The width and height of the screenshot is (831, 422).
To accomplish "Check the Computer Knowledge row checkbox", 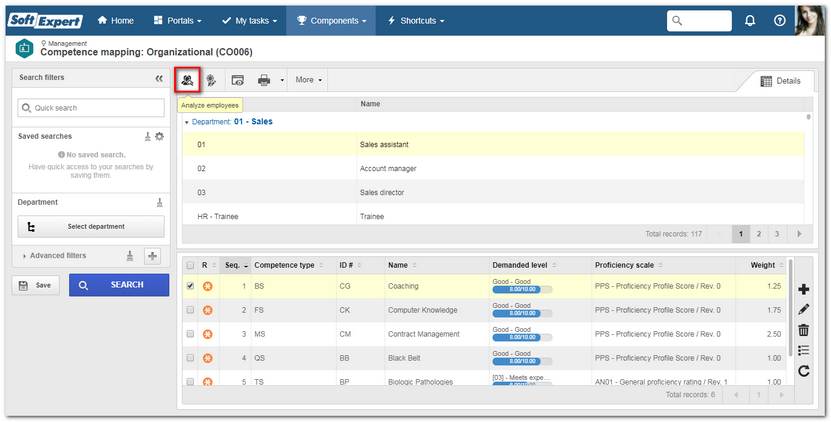I will click(x=190, y=310).
